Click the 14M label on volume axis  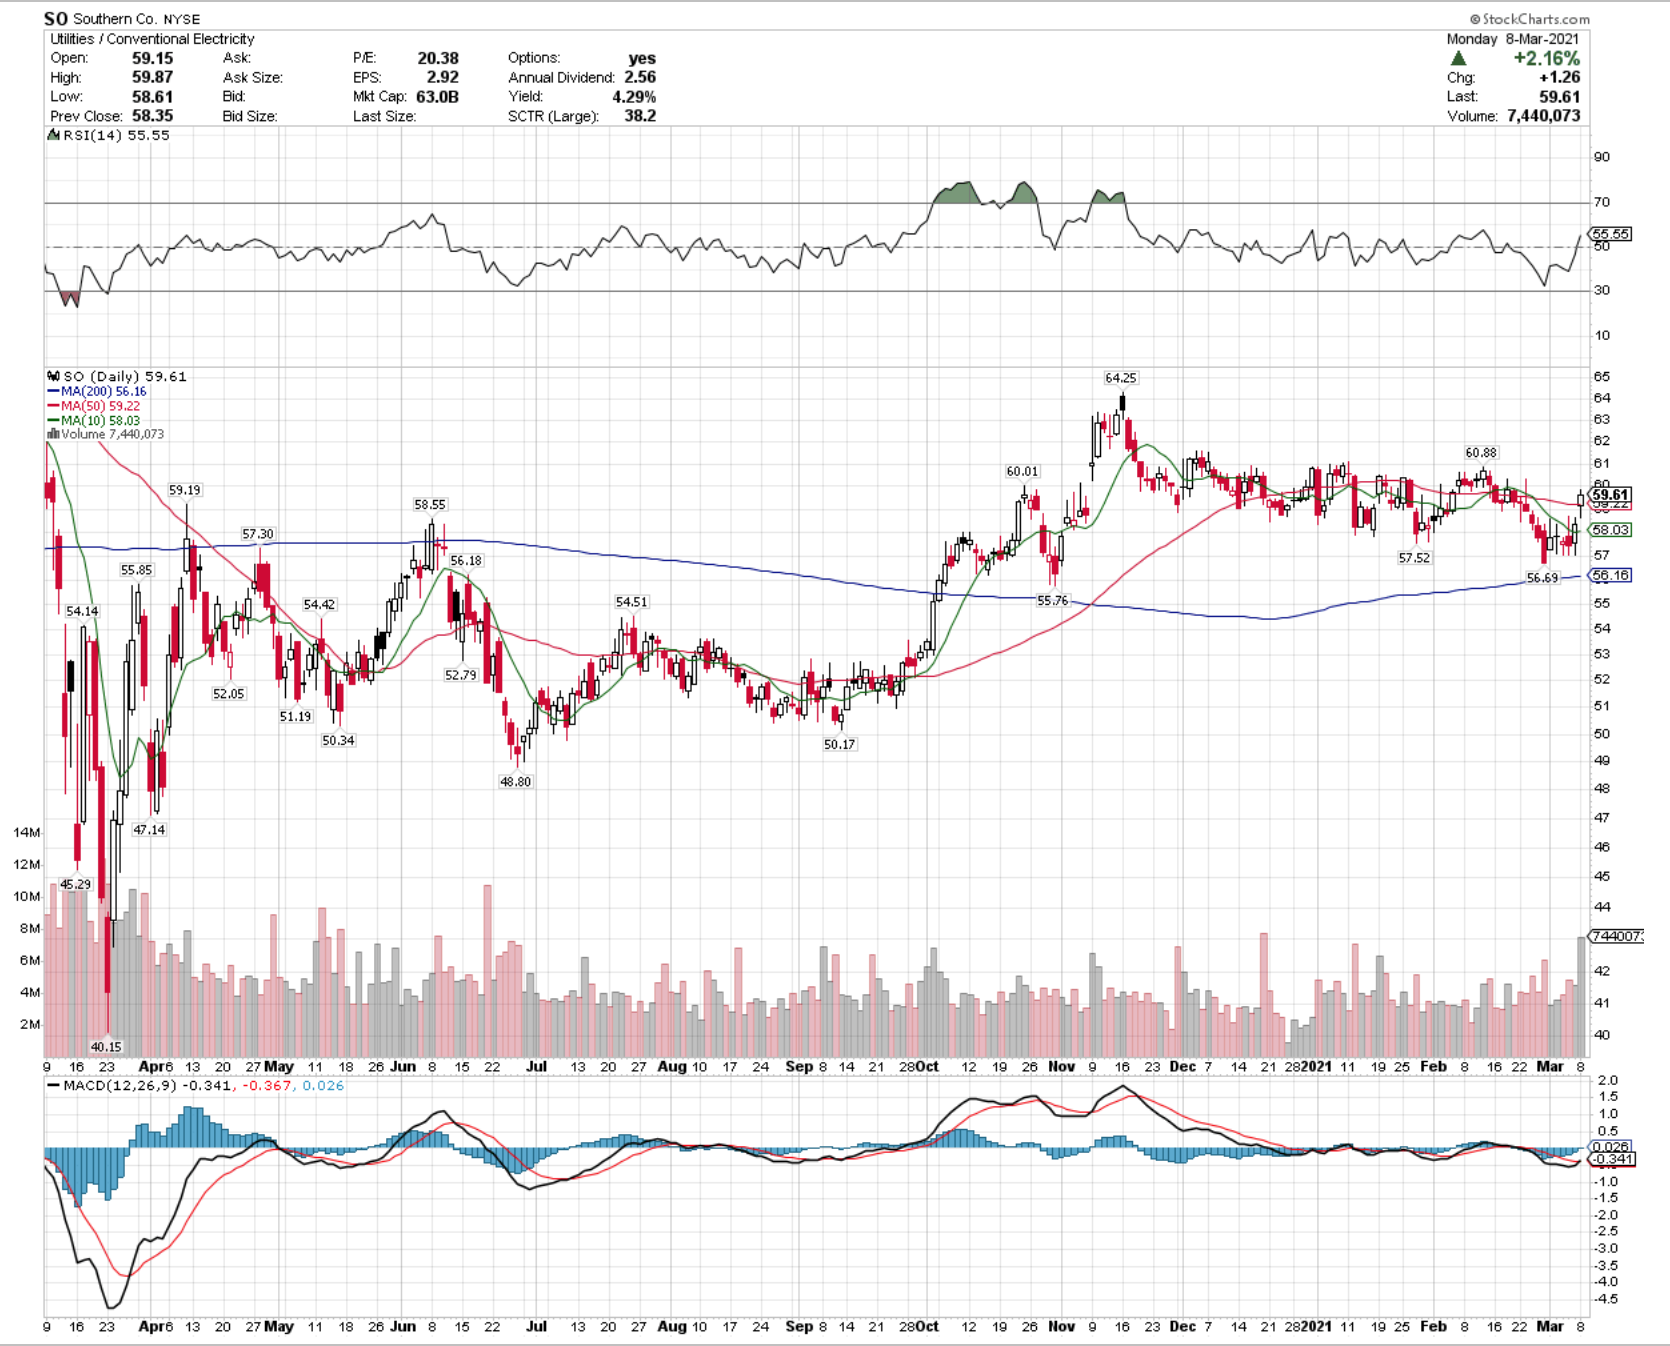coord(27,832)
